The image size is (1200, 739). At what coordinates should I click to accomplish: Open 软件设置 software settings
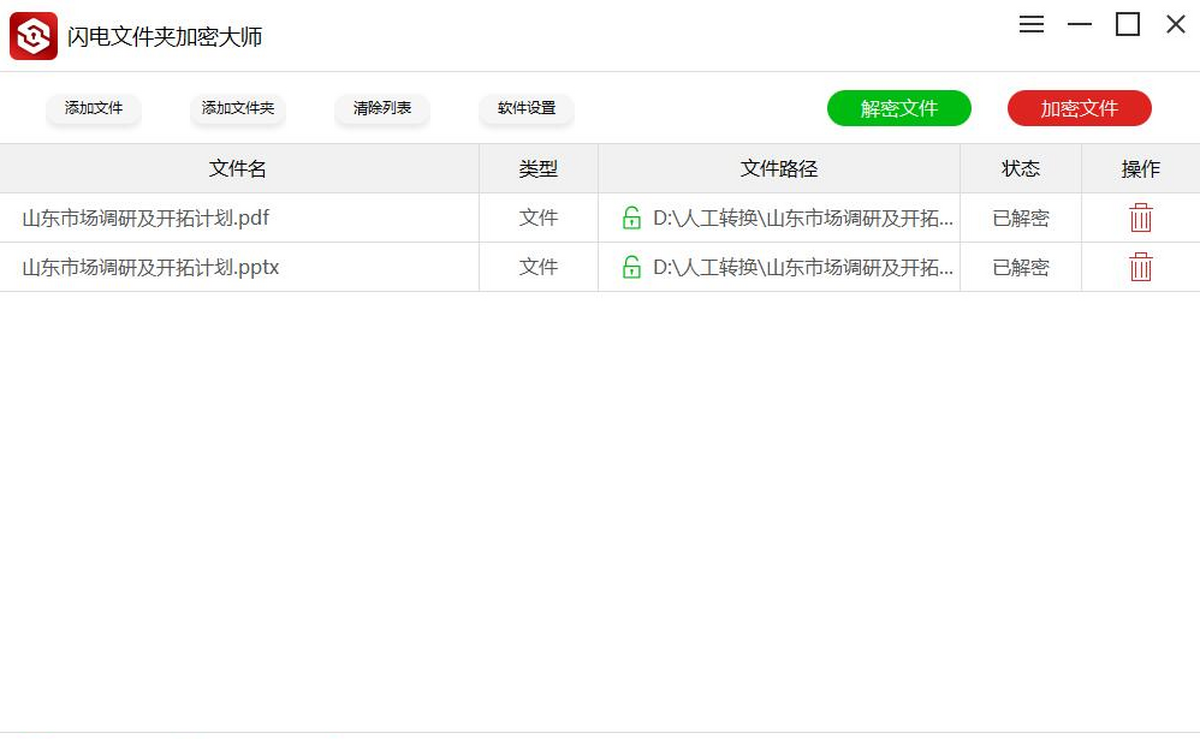[x=527, y=108]
